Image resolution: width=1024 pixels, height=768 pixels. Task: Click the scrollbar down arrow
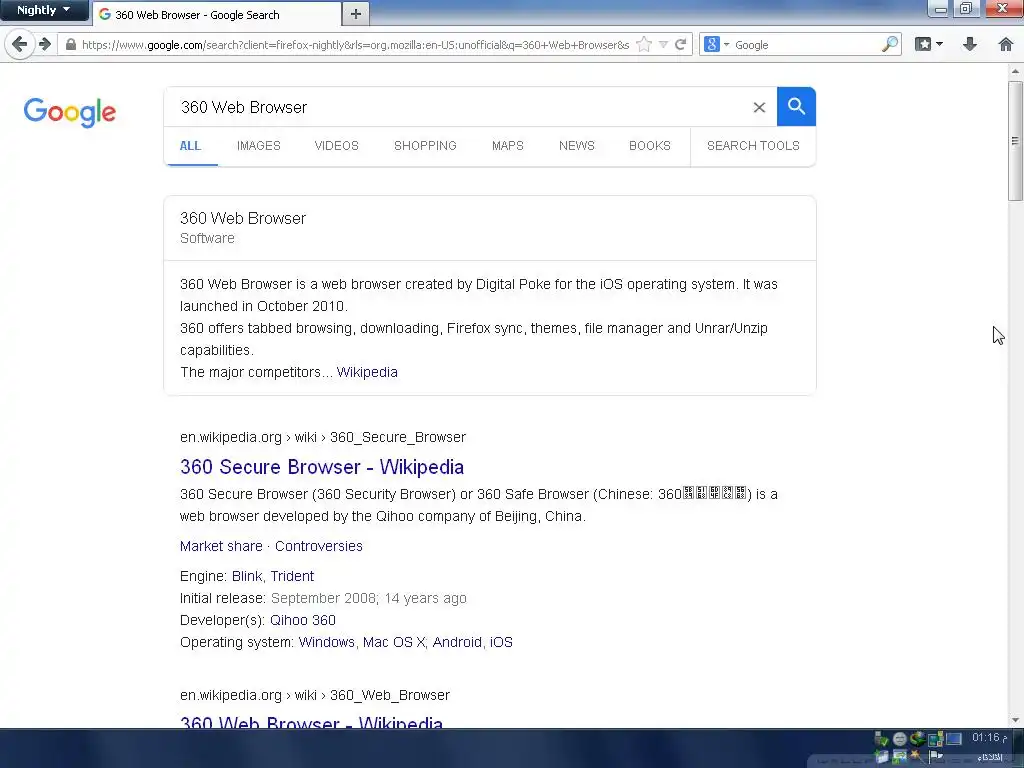[1015, 720]
